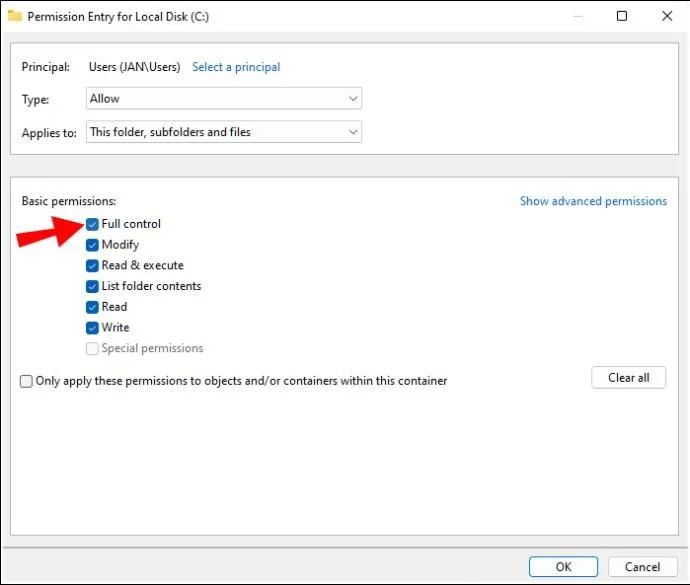
Task: Click the Applies to: label
Action: coord(49,132)
